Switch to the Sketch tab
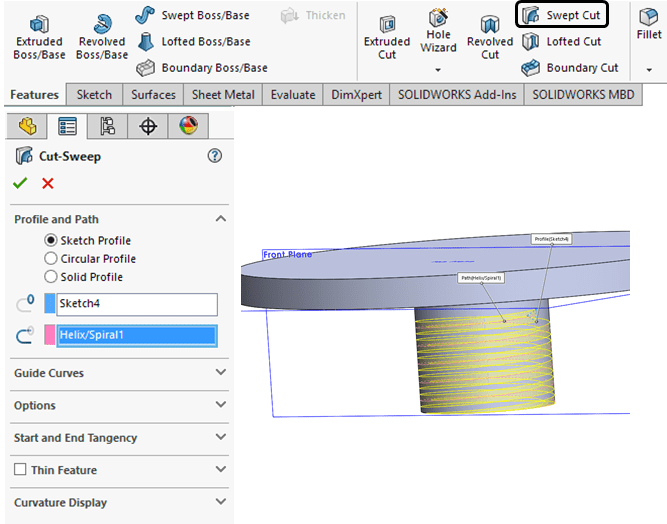This screenshot has height=524, width=667. coord(94,95)
